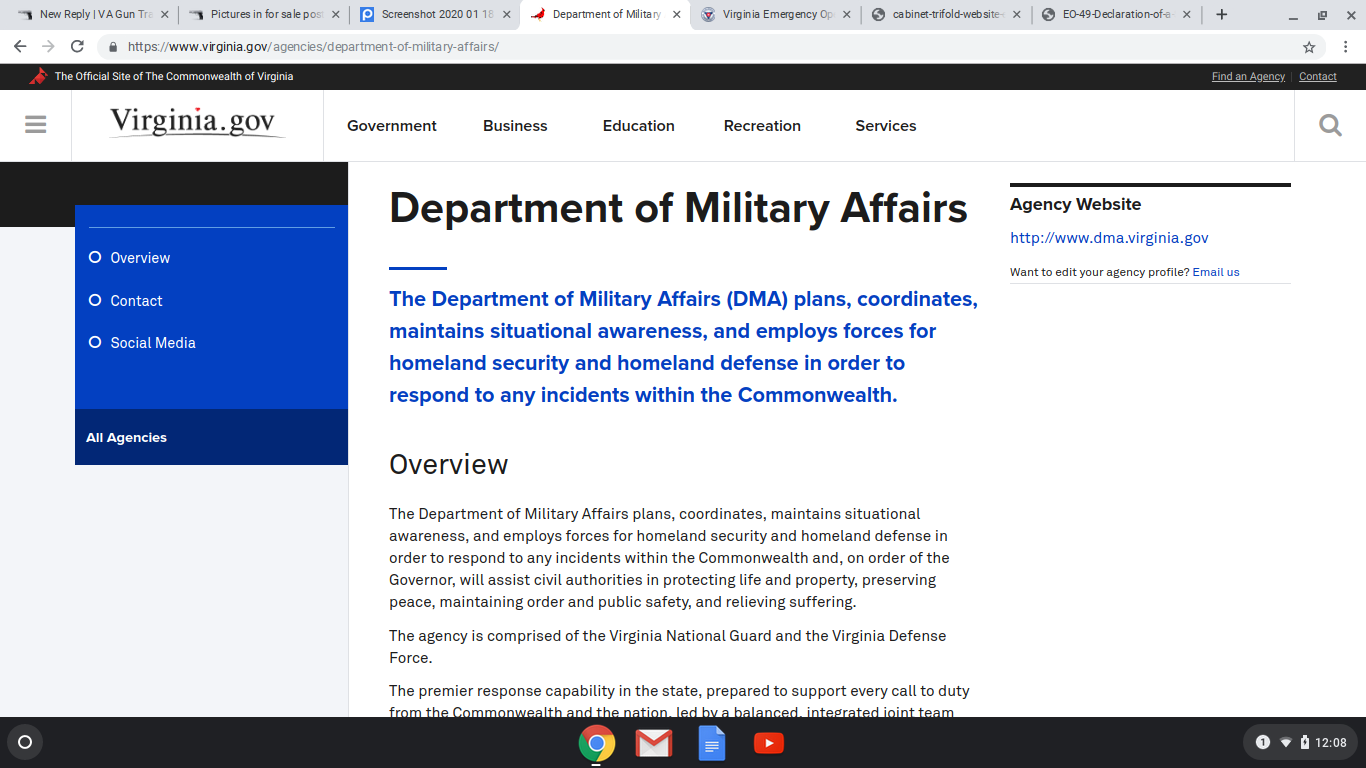The height and width of the screenshot is (768, 1366).
Task: Close the Department of Military tab
Action: click(x=677, y=15)
